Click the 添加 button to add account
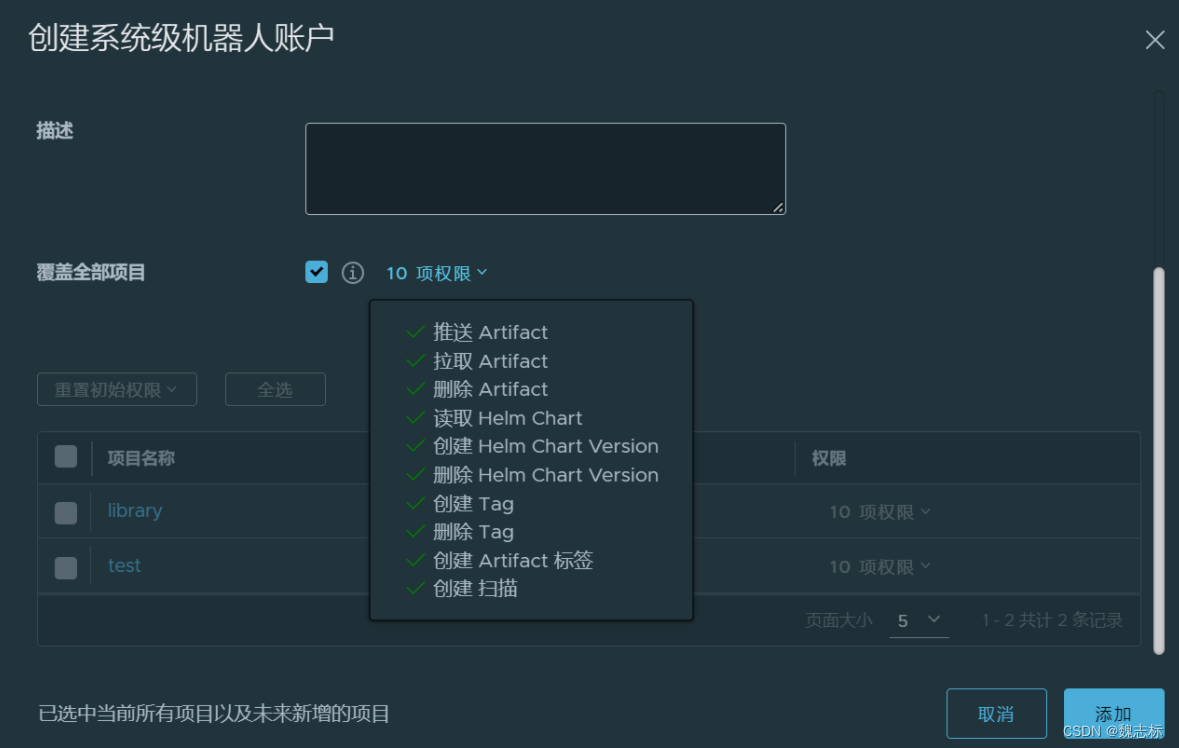The height and width of the screenshot is (748, 1179). pyautogui.click(x=1113, y=713)
